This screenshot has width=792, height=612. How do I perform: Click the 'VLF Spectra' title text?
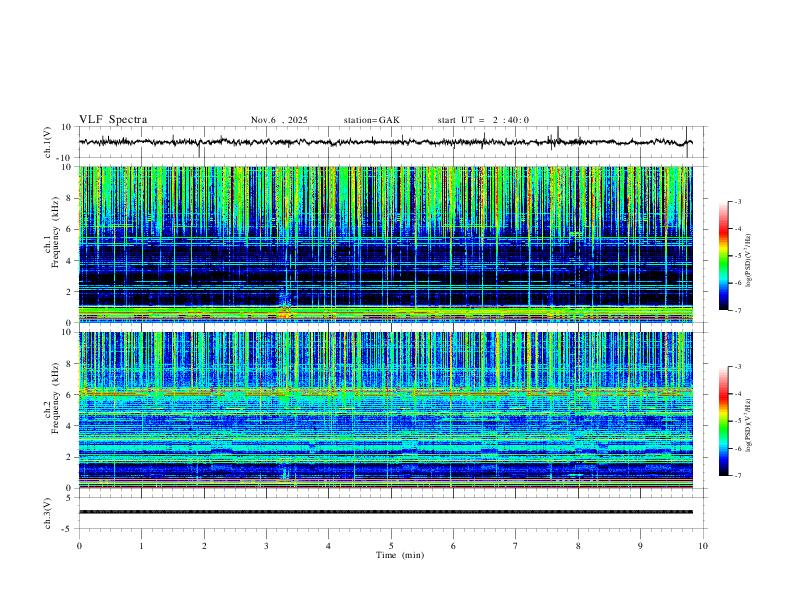(x=113, y=120)
